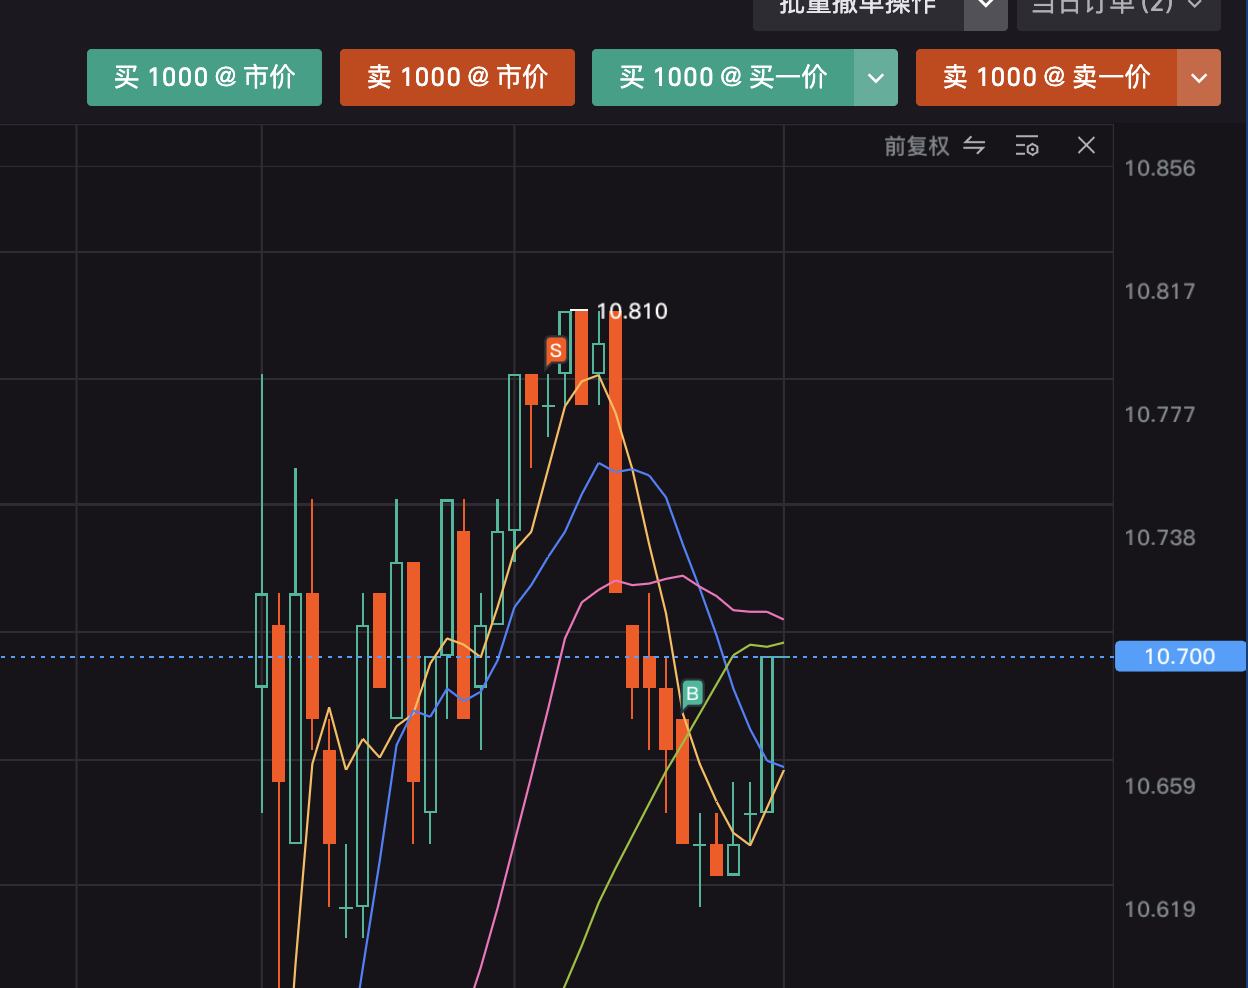This screenshot has width=1248, height=988.
Task: Buy 1000 at 买一价 bid price
Action: 723,78
